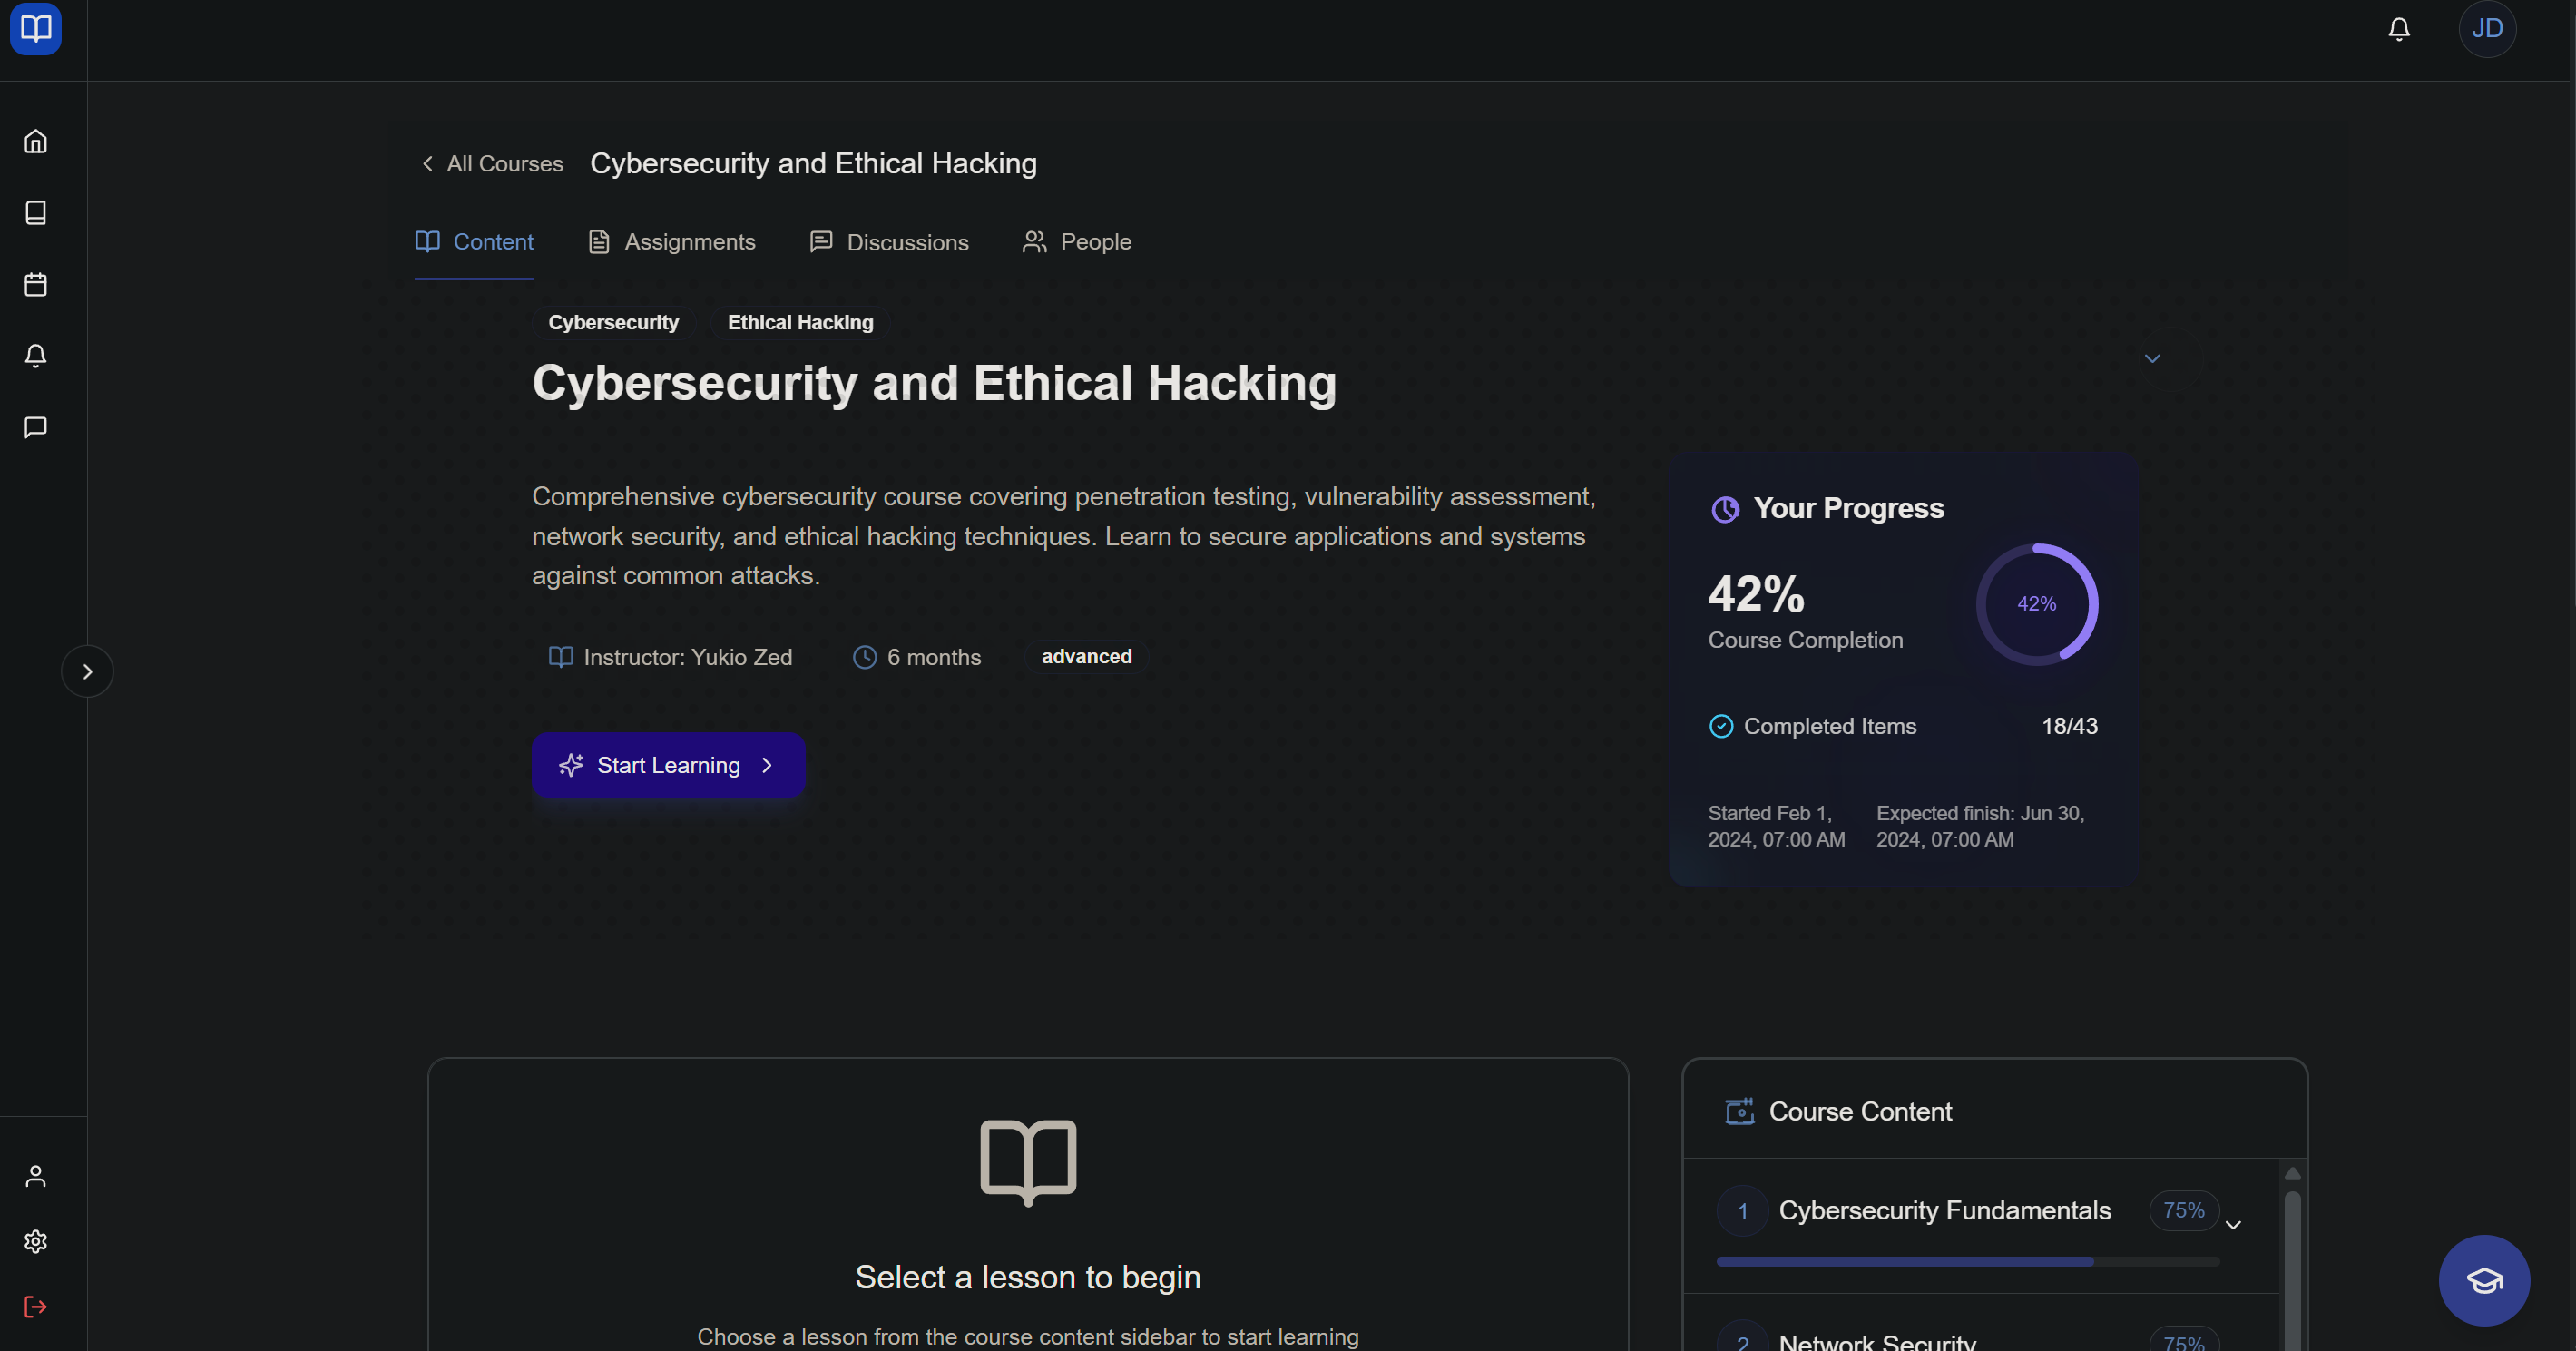Open the settings gear icon
This screenshot has height=1351, width=2576.
[x=36, y=1241]
